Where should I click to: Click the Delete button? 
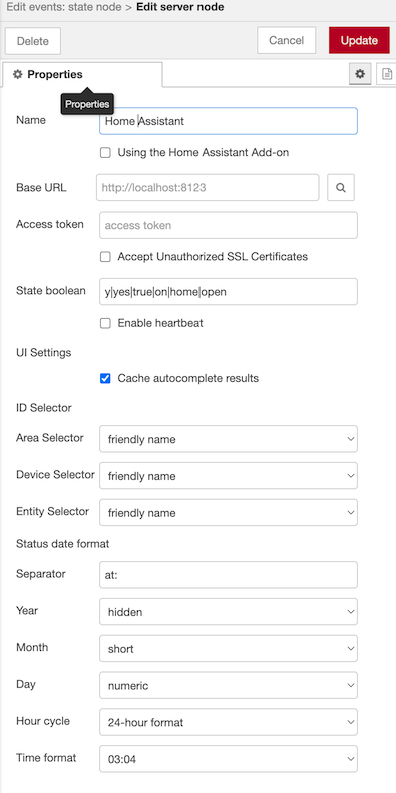pos(33,41)
